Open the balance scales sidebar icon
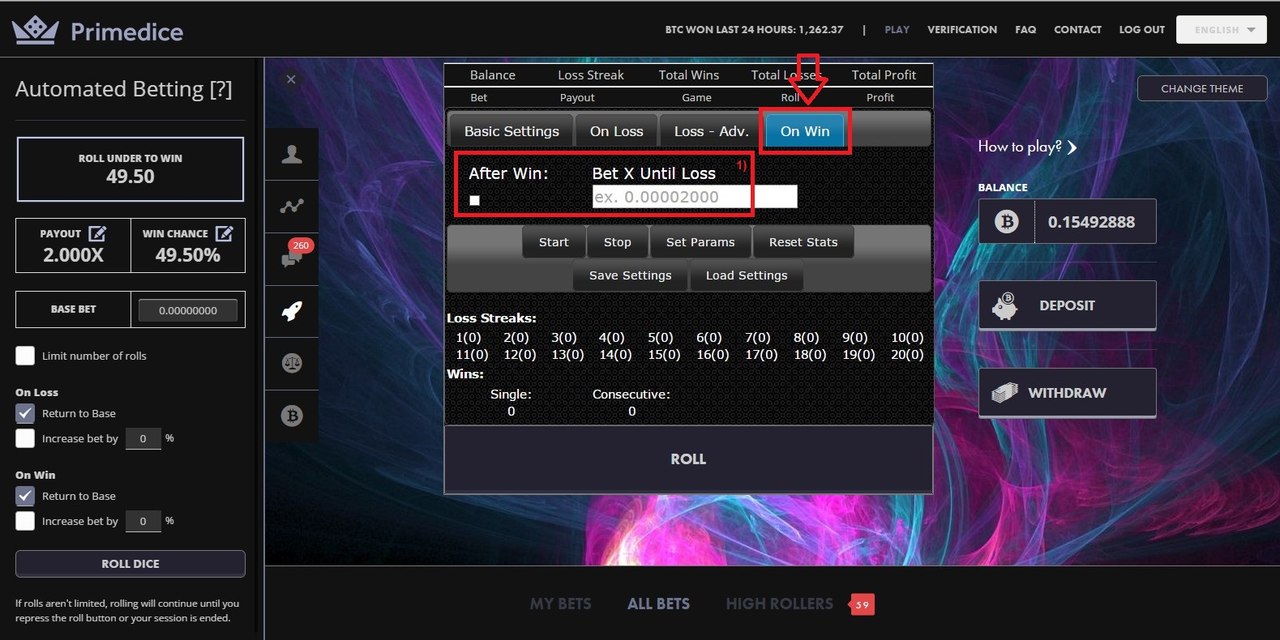This screenshot has width=1280, height=640. click(x=292, y=363)
